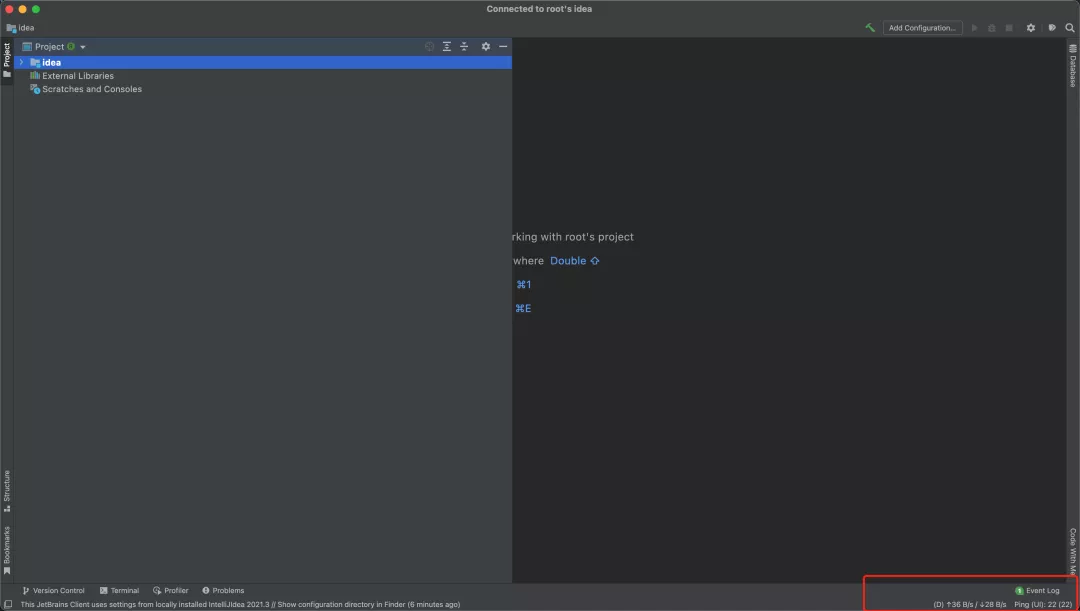The image size is (1080, 611).
Task: Click the green badge next to Project title
Action: coord(71,47)
